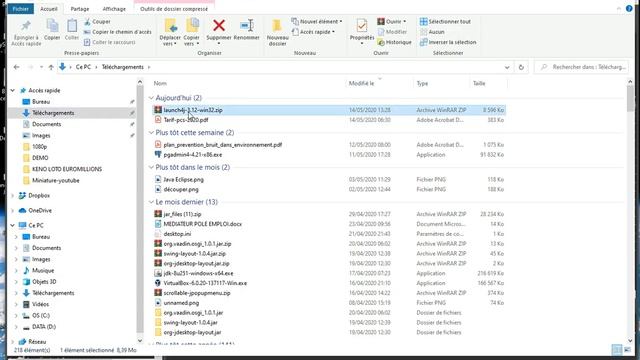
Task: Open Déplacer vers dropdown
Action: tap(170, 40)
